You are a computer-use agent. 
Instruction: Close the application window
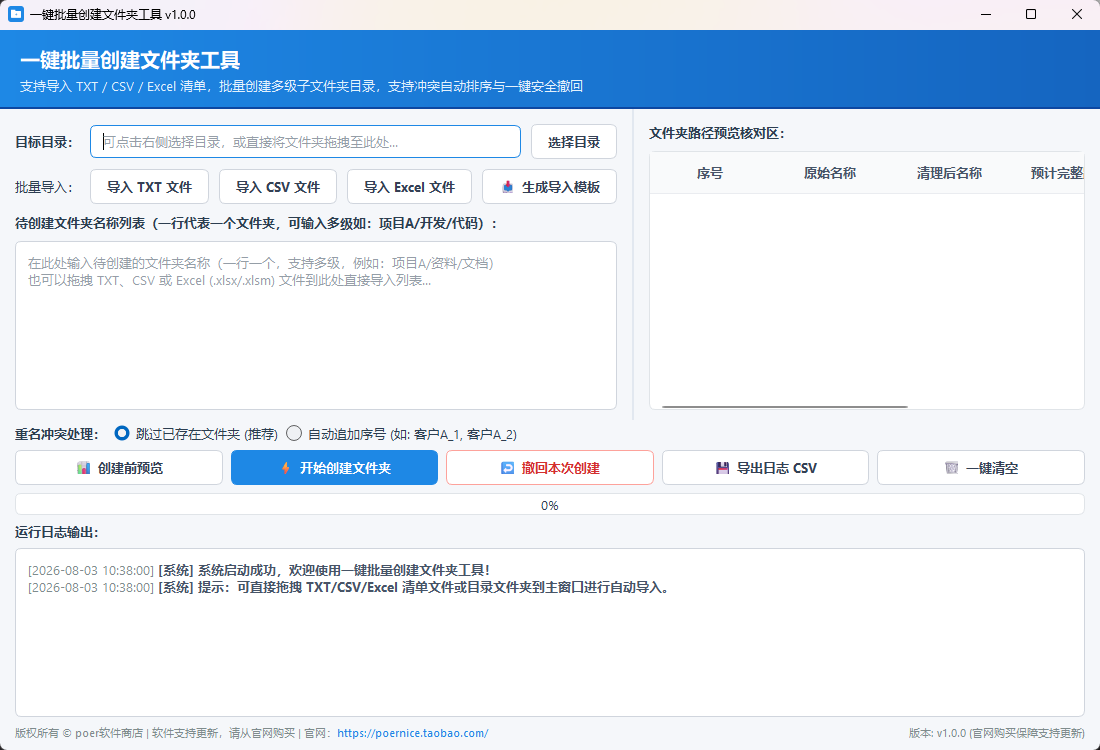point(1077,14)
